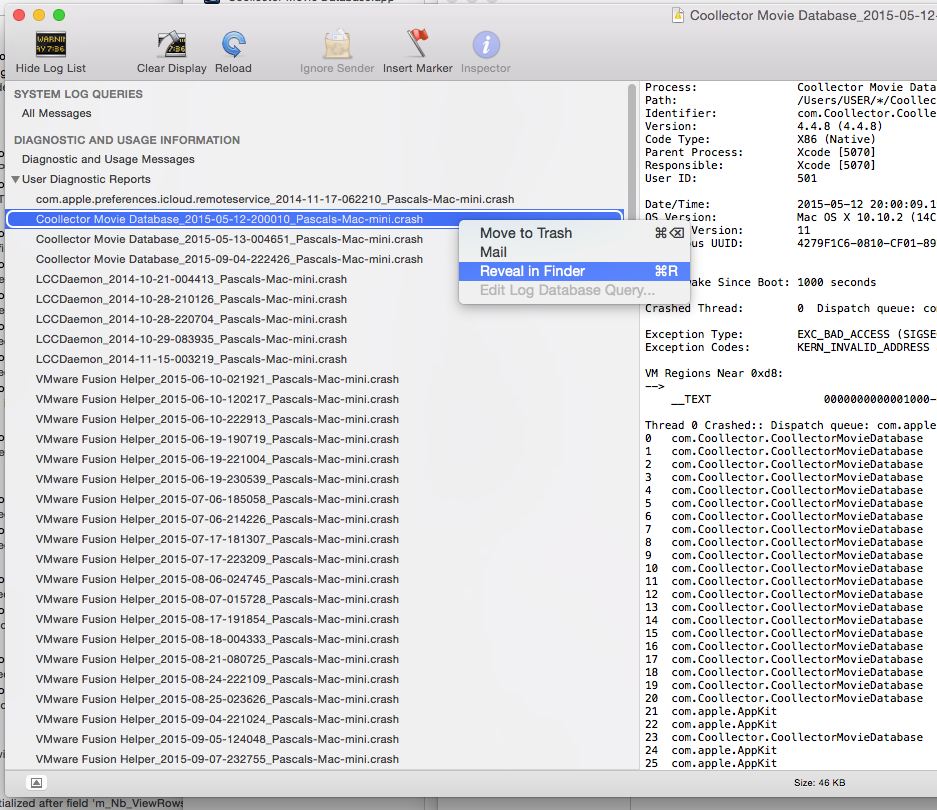Open VMware Fusion Helper 2015-09-04-221024 crash

(x=218, y=720)
